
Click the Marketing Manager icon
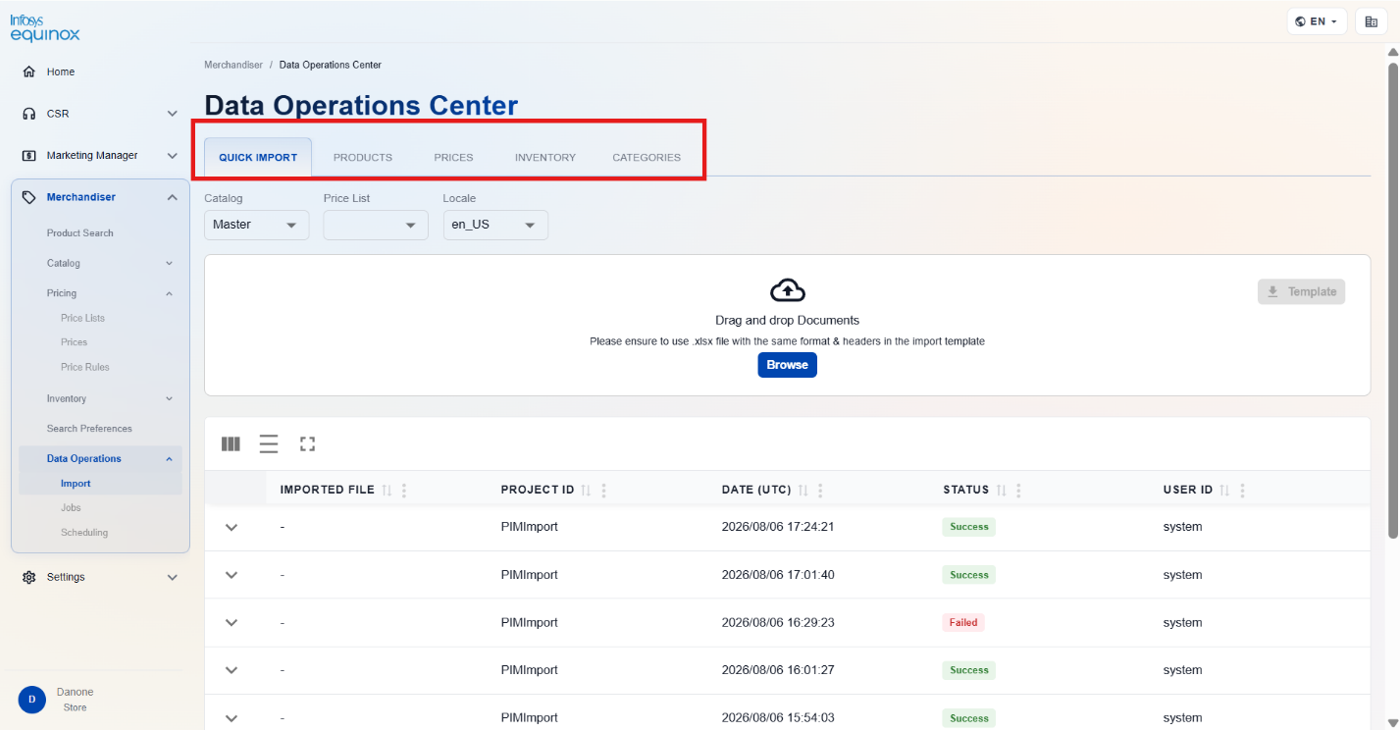coord(29,156)
